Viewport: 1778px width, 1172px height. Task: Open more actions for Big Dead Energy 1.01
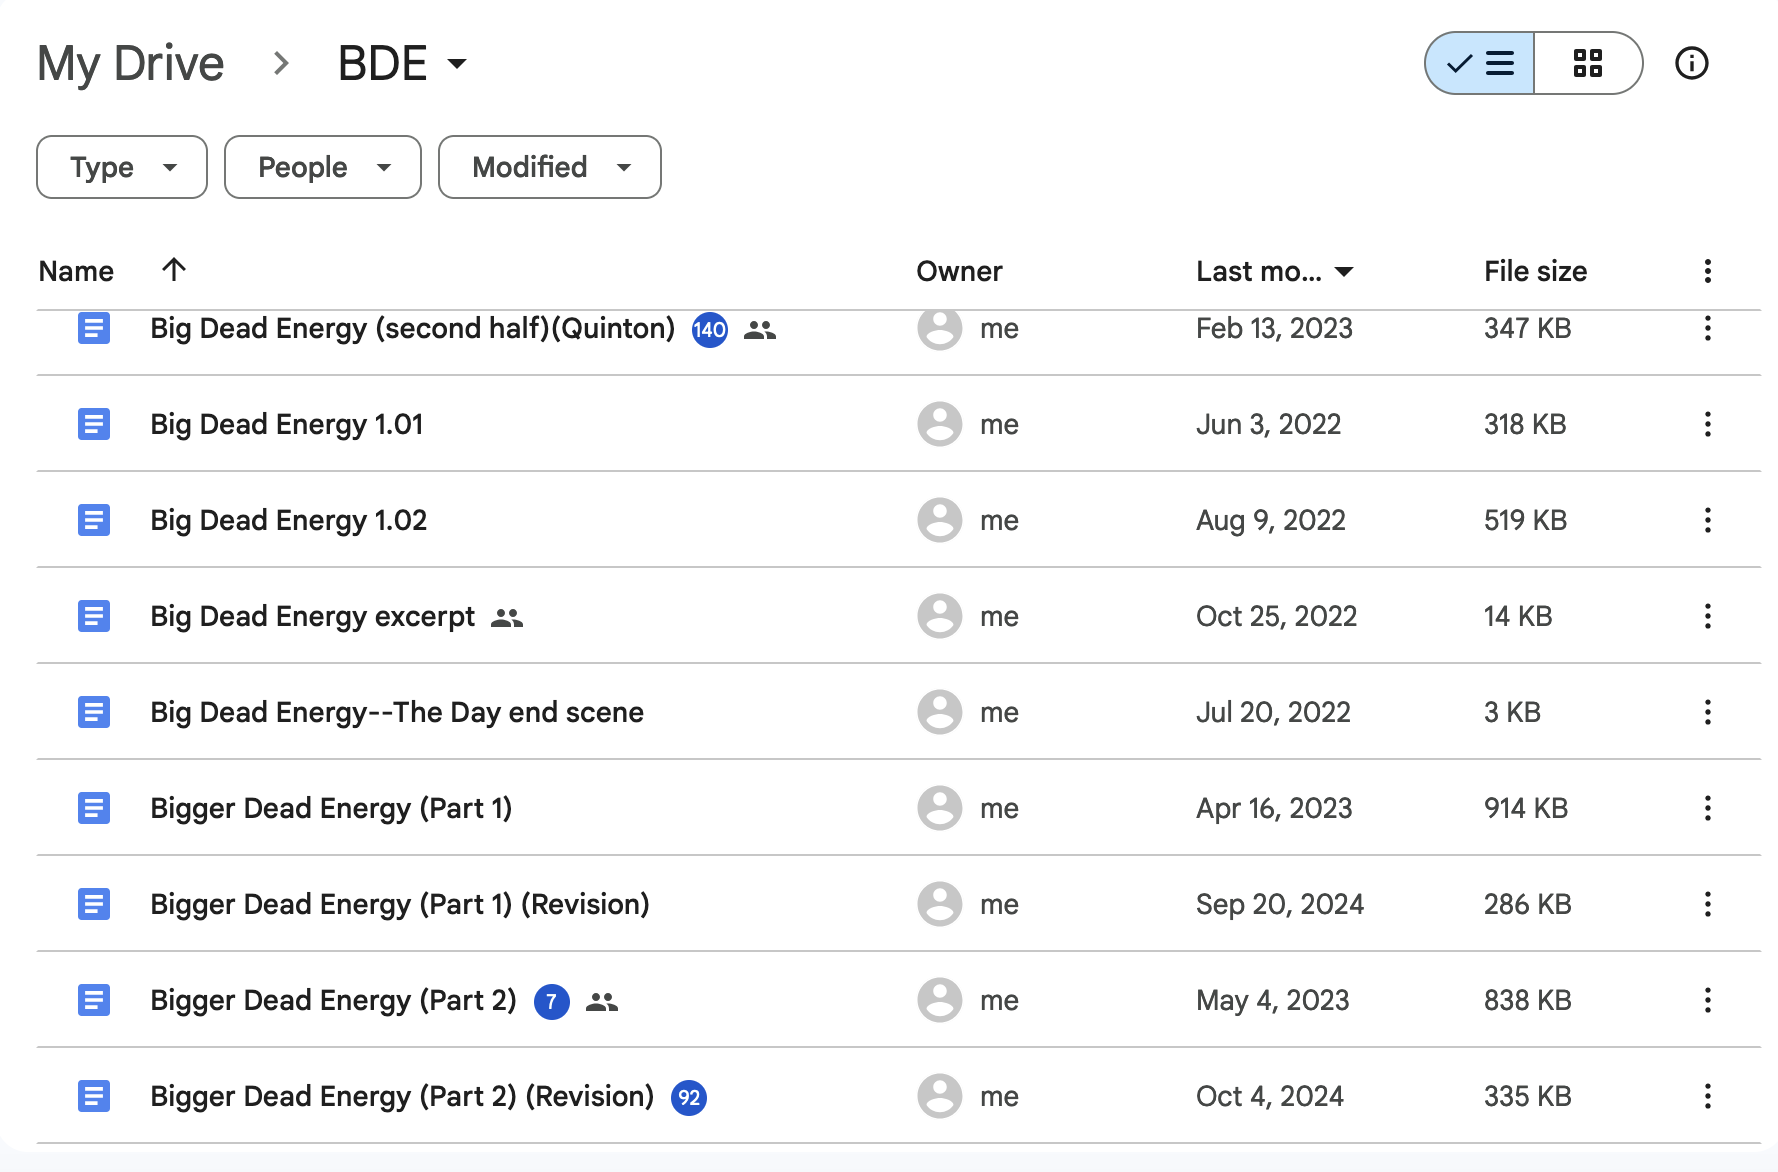1707,425
